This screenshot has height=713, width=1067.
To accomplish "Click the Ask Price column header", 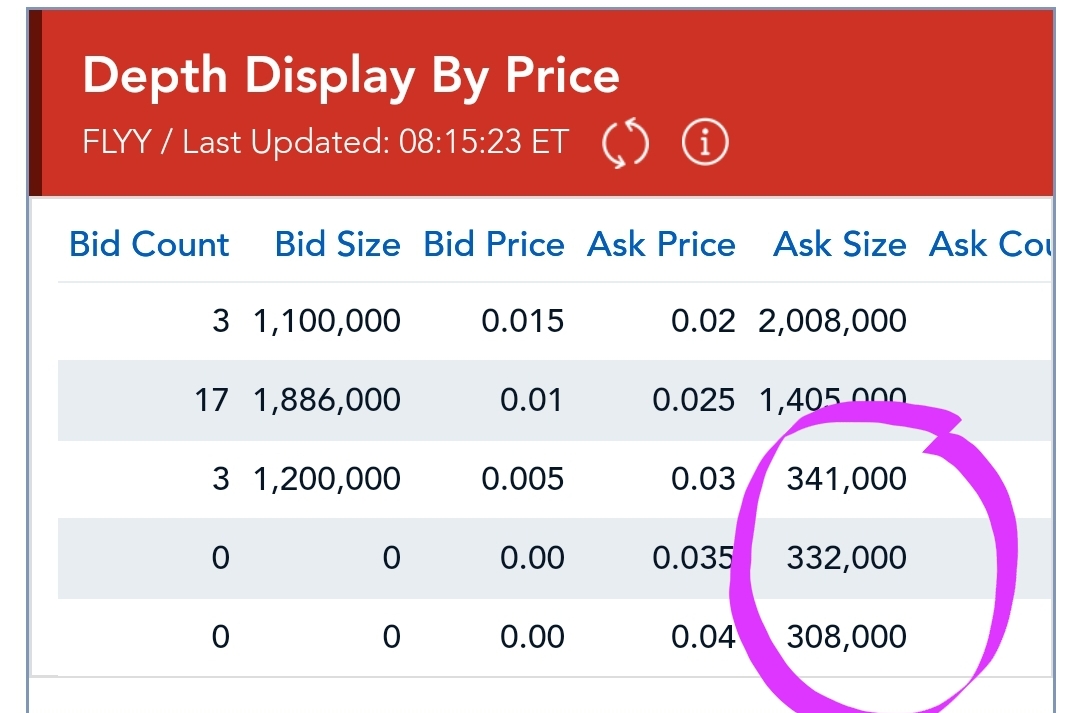I will pos(661,245).
